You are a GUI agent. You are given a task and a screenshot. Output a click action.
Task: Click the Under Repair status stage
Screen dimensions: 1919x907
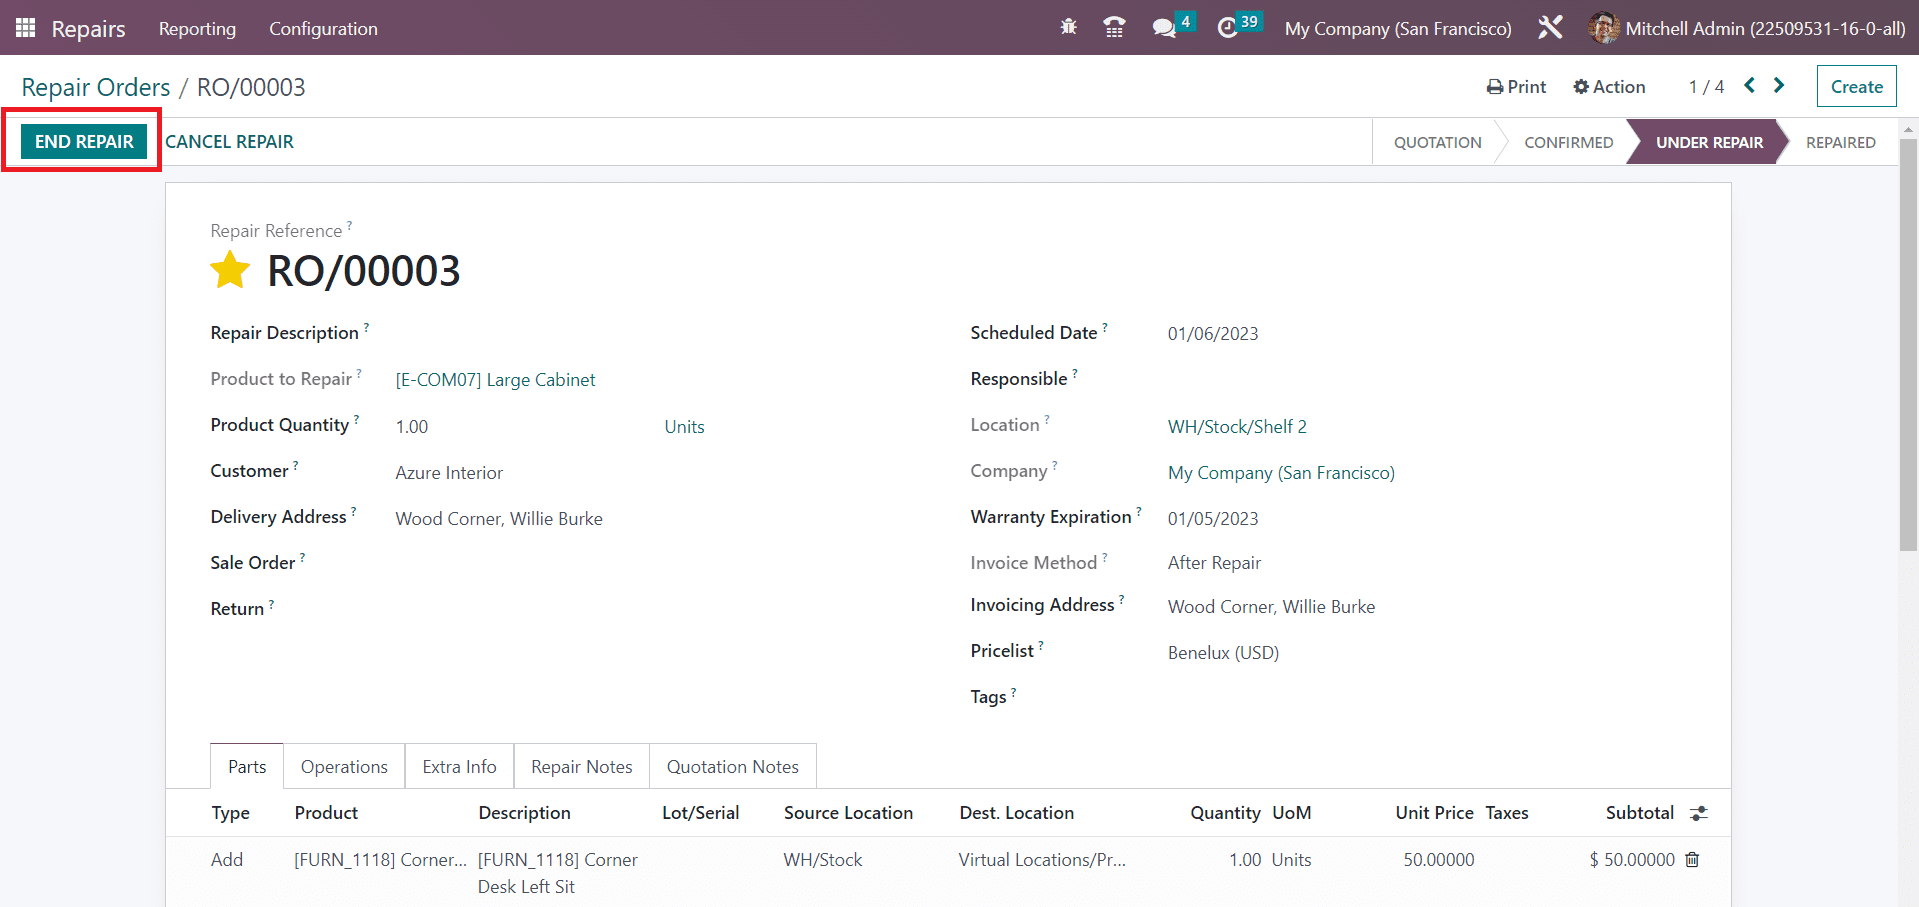[1709, 142]
